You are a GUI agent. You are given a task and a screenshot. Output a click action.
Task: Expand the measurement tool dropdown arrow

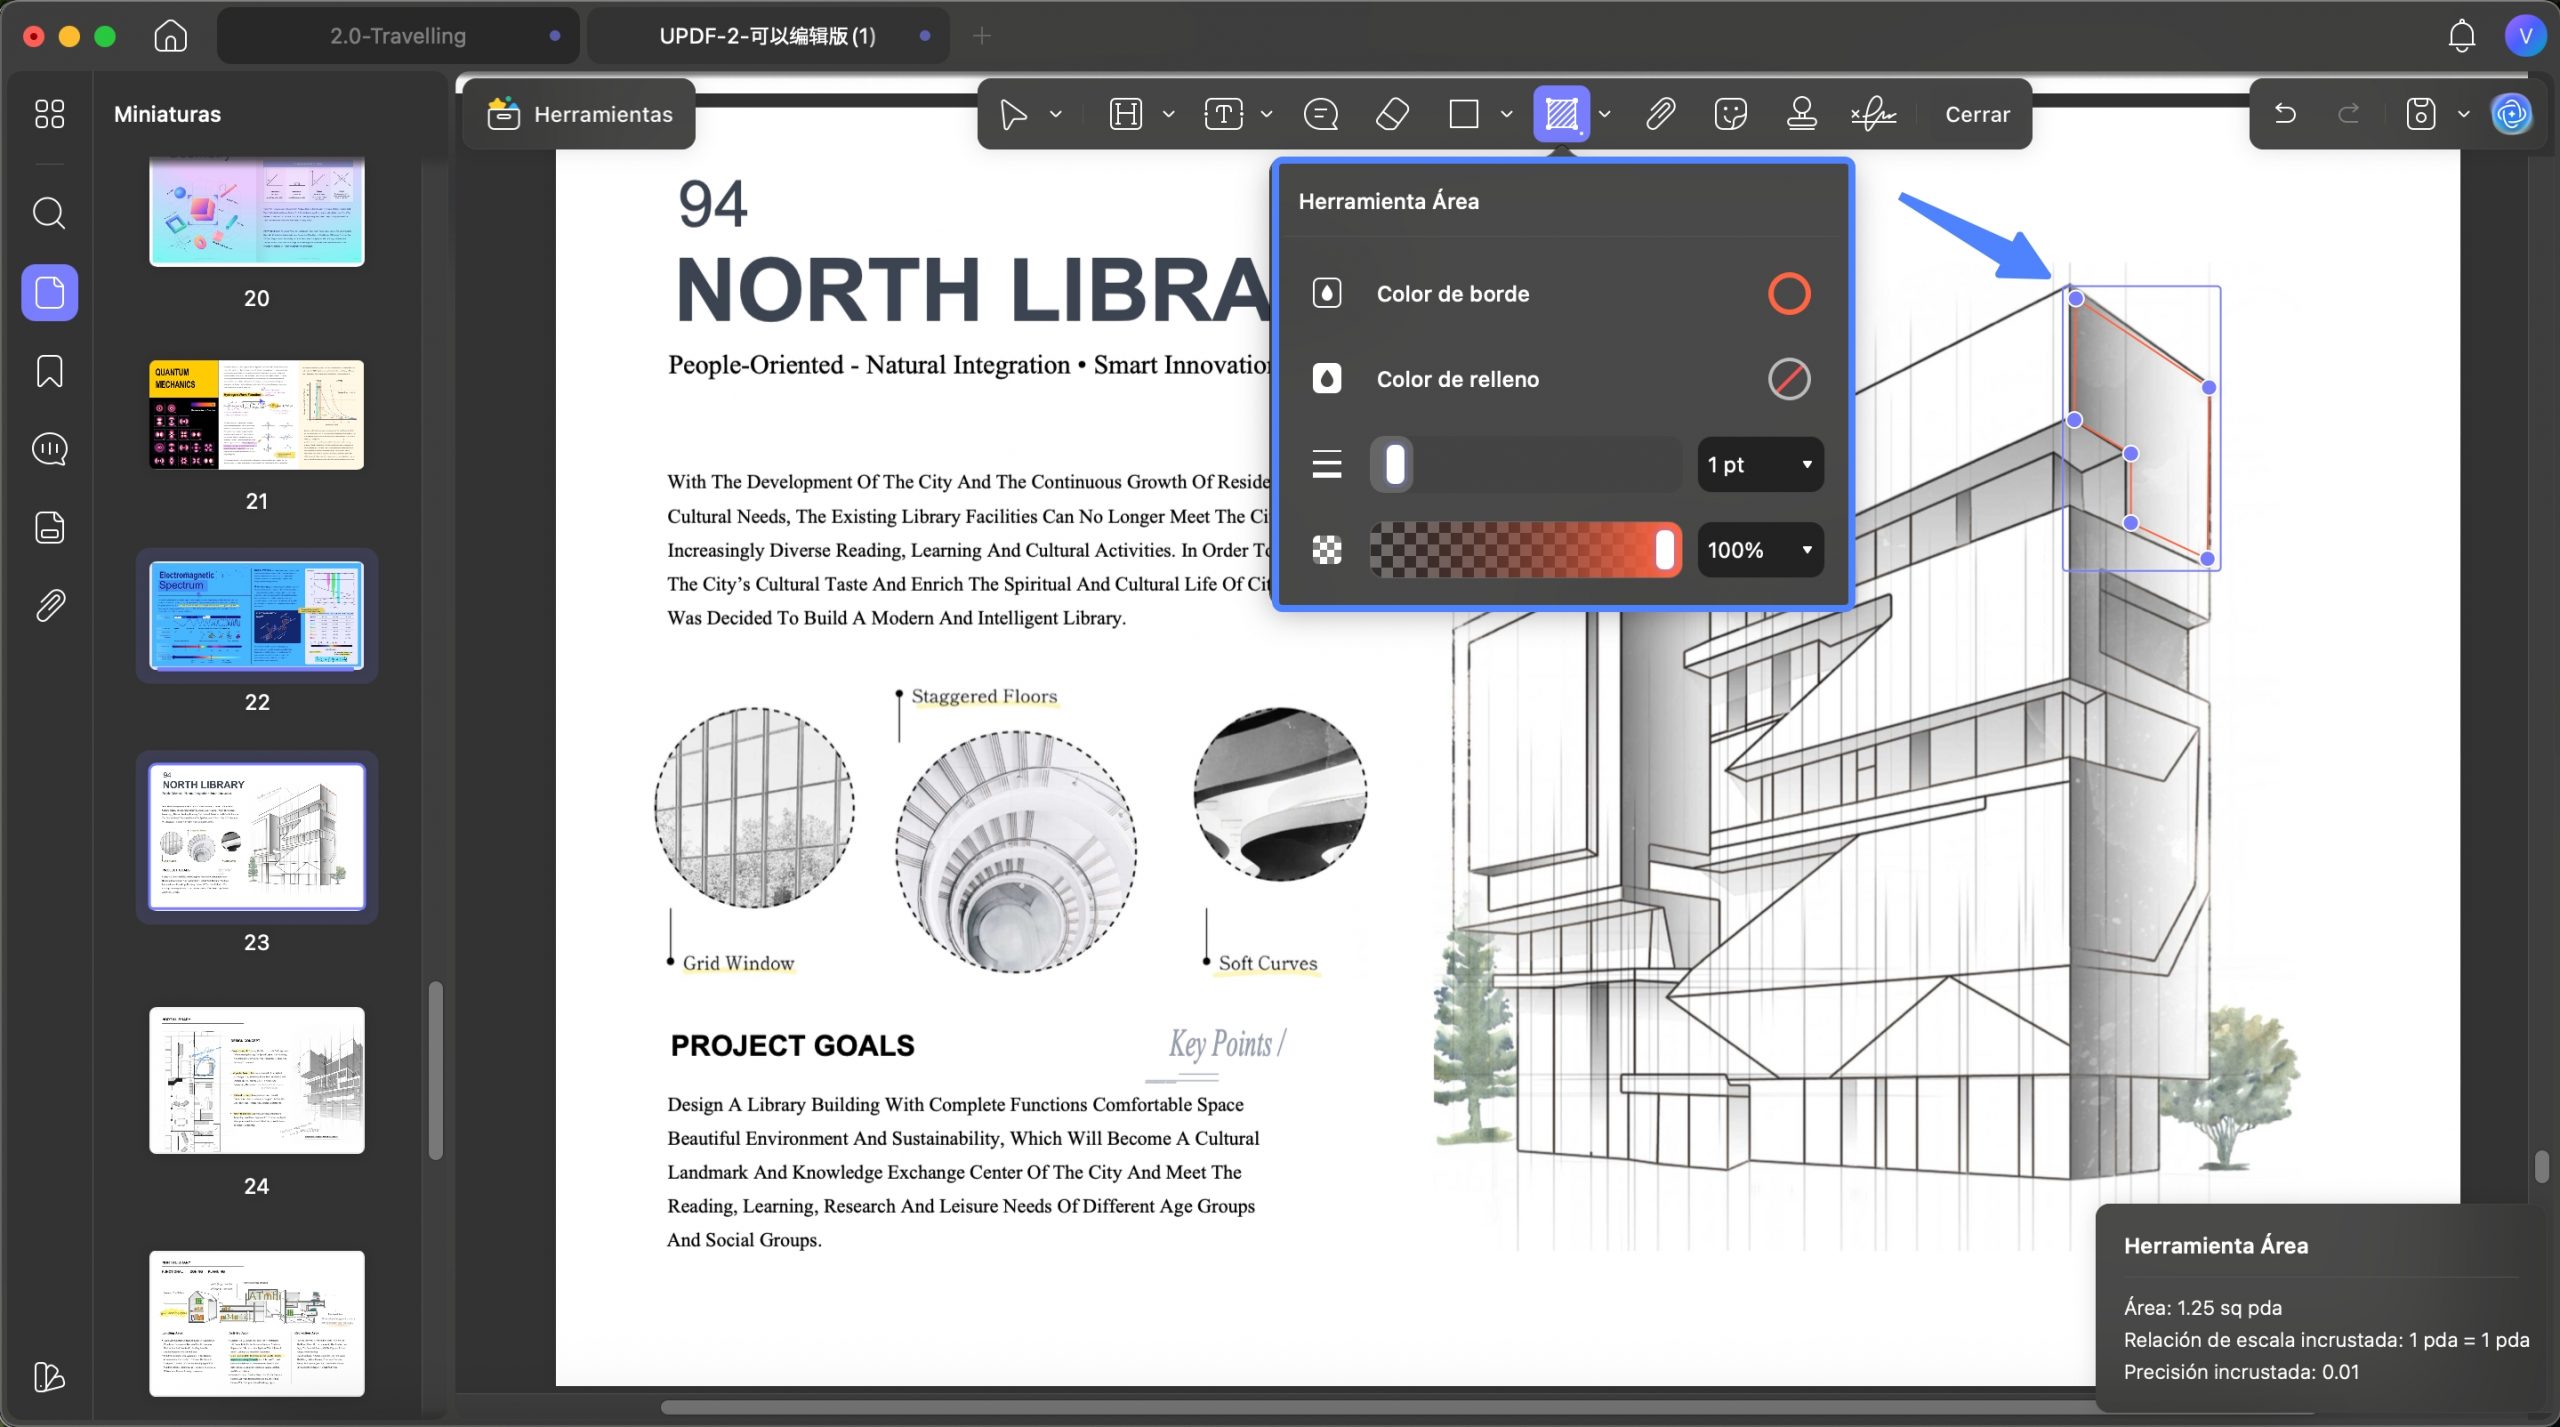tap(1605, 114)
